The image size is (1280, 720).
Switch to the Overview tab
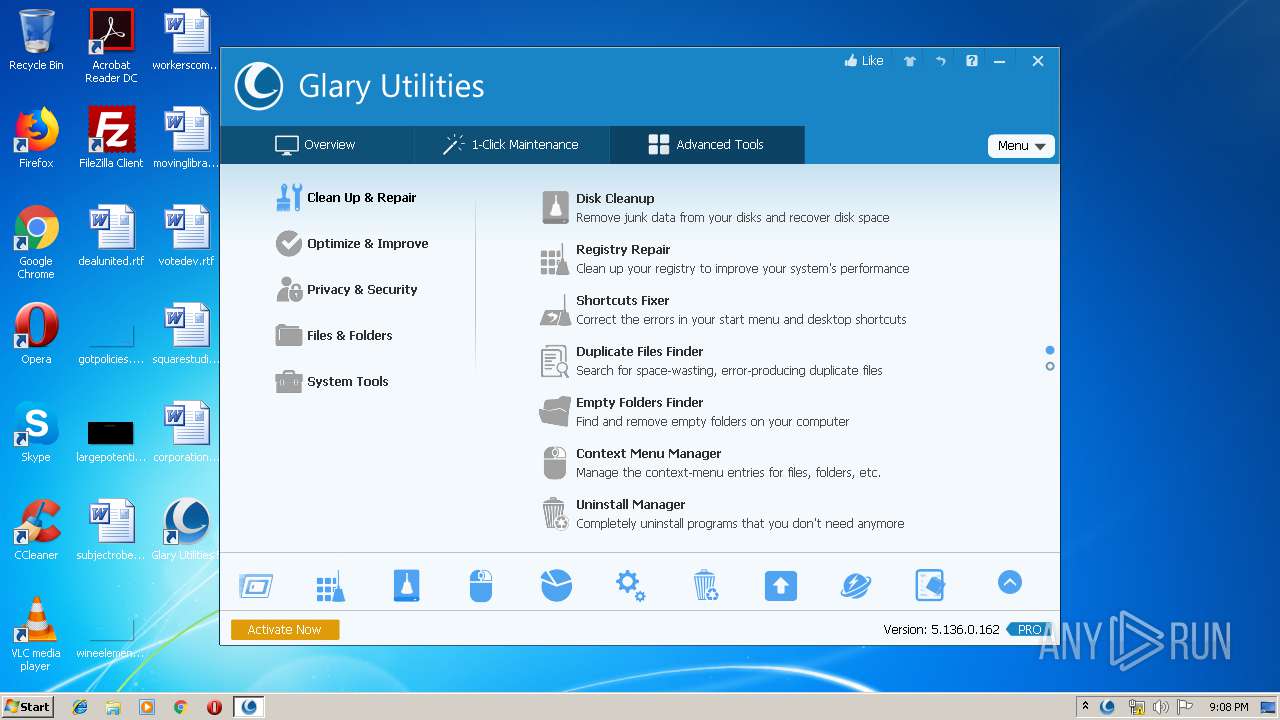pyautogui.click(x=316, y=145)
